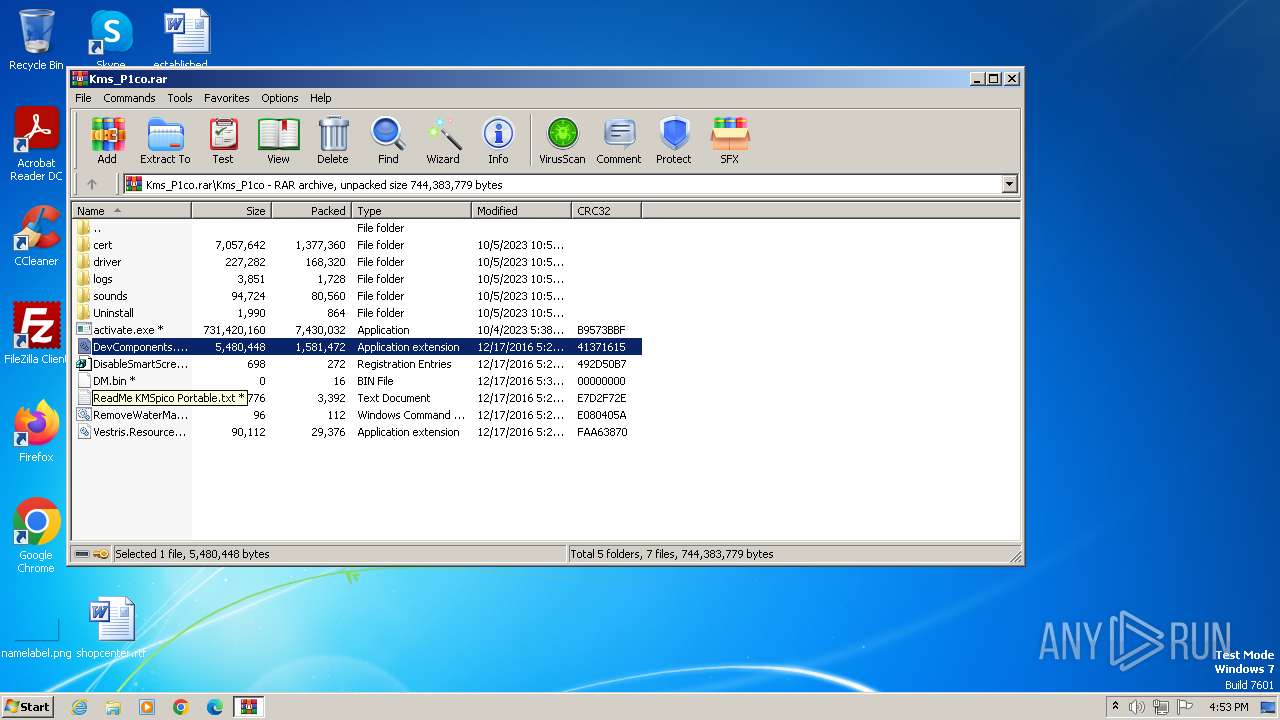
Task: Select the driver folder
Action: pyautogui.click(x=357, y=262)
